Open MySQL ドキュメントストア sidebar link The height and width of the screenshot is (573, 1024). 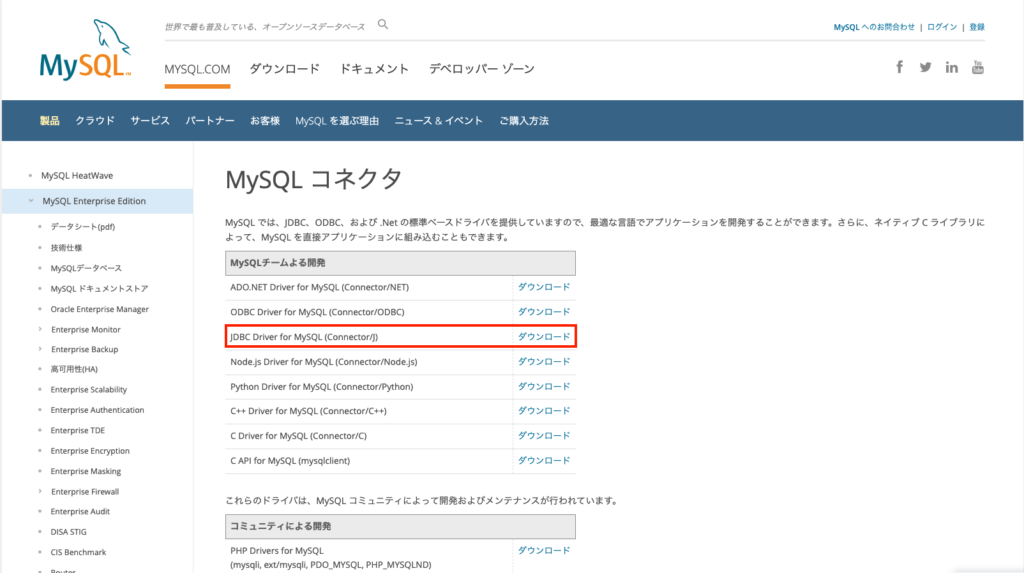point(99,288)
